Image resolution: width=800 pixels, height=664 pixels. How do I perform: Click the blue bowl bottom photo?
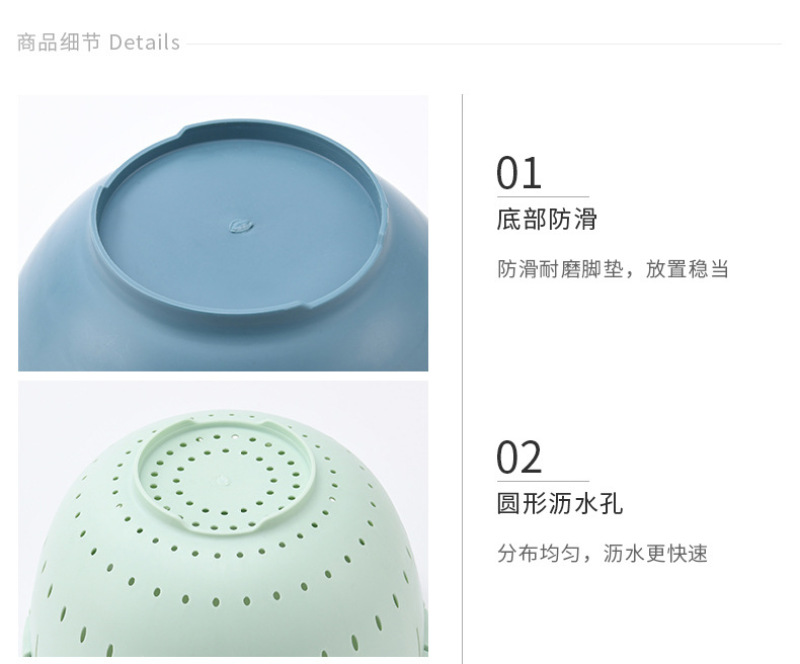click(x=223, y=233)
